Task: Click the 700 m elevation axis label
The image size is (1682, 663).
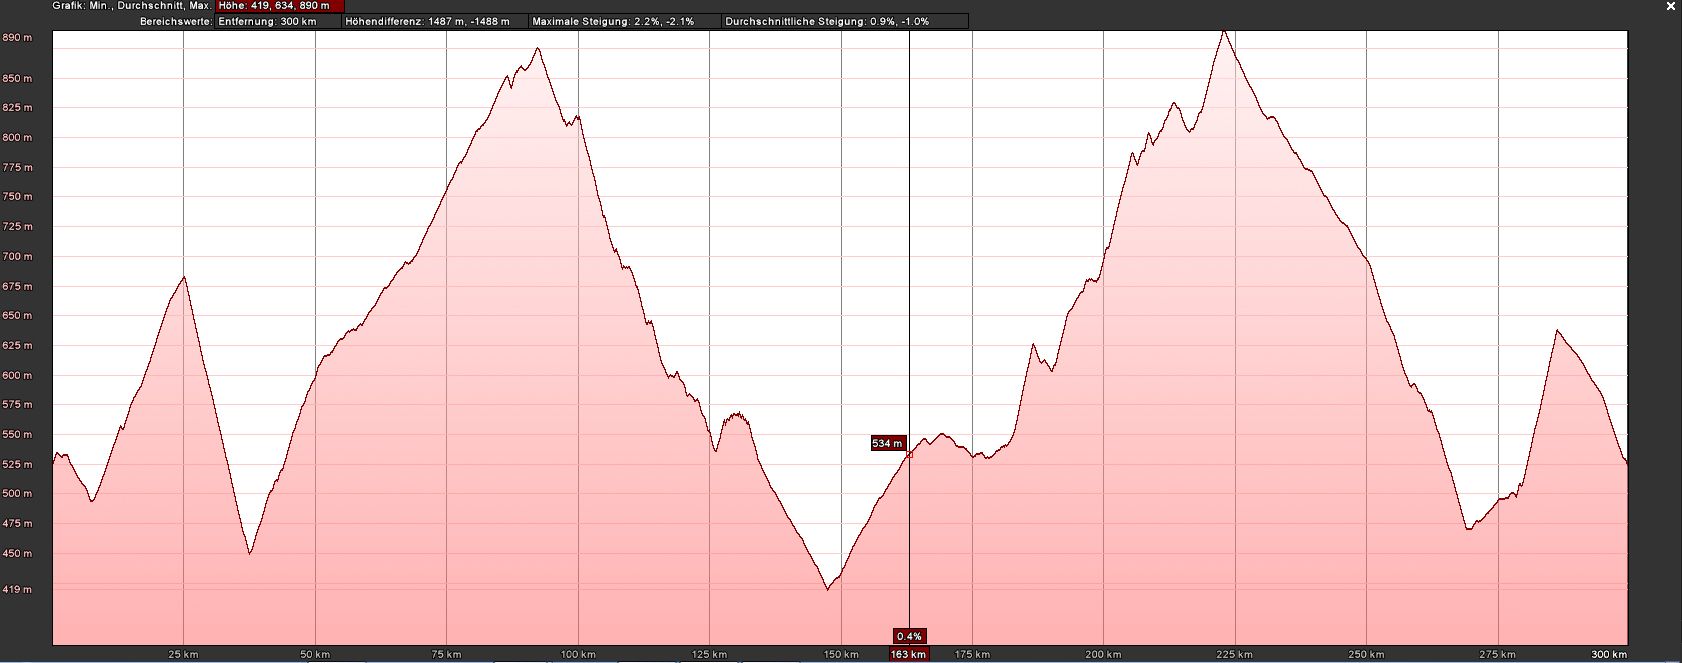Action: click(x=17, y=256)
